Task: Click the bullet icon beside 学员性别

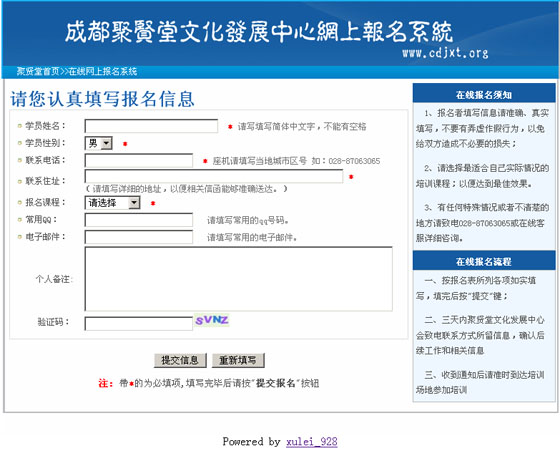Action: click(20, 143)
